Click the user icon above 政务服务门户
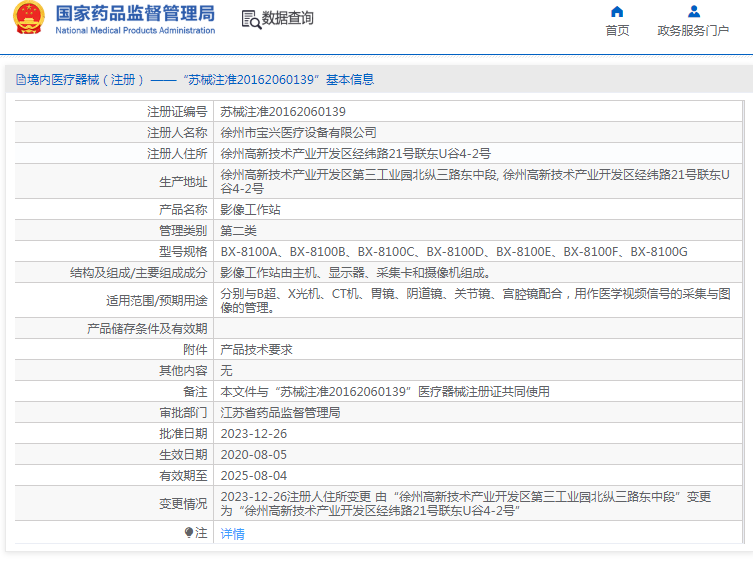 [693, 12]
